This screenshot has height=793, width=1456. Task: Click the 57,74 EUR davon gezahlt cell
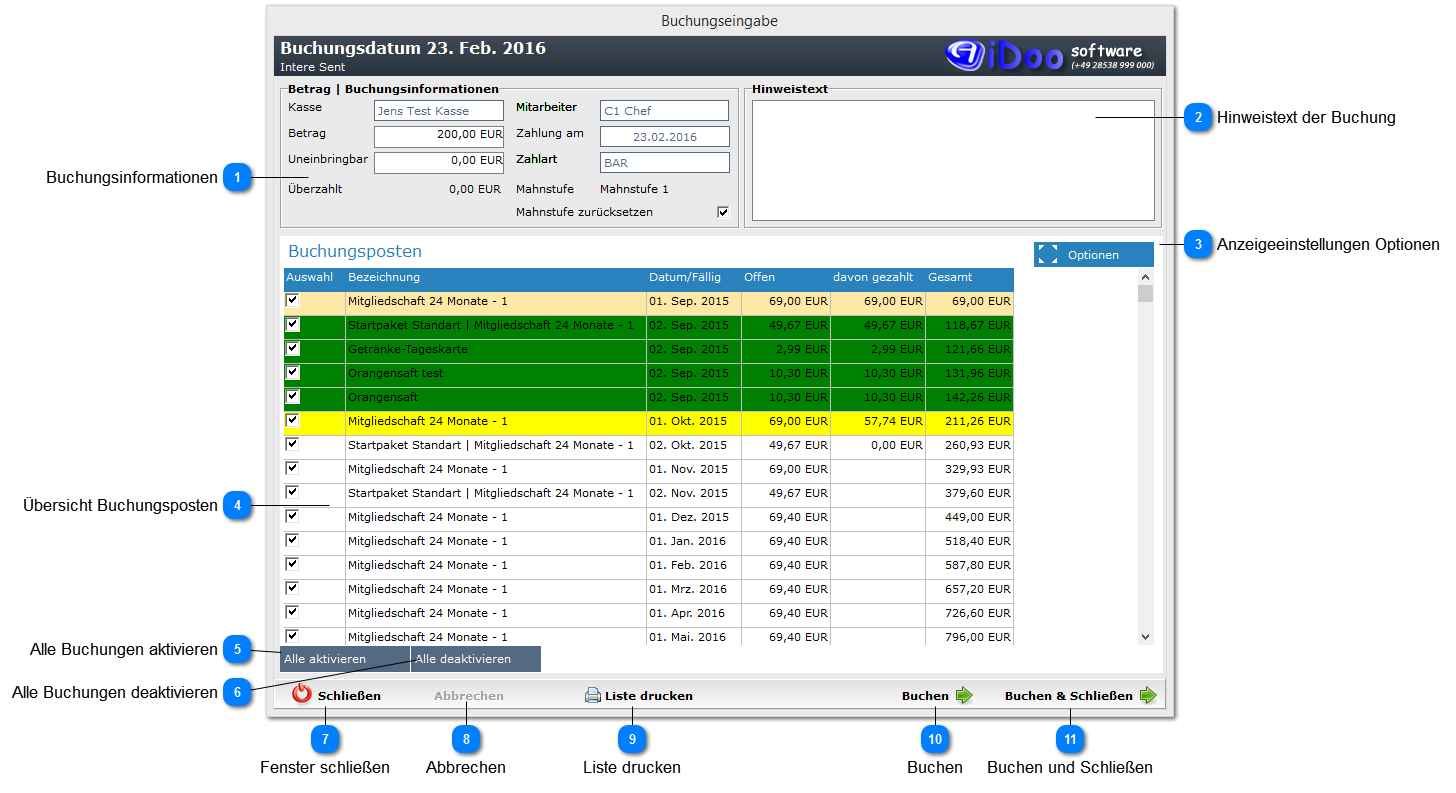point(877,421)
